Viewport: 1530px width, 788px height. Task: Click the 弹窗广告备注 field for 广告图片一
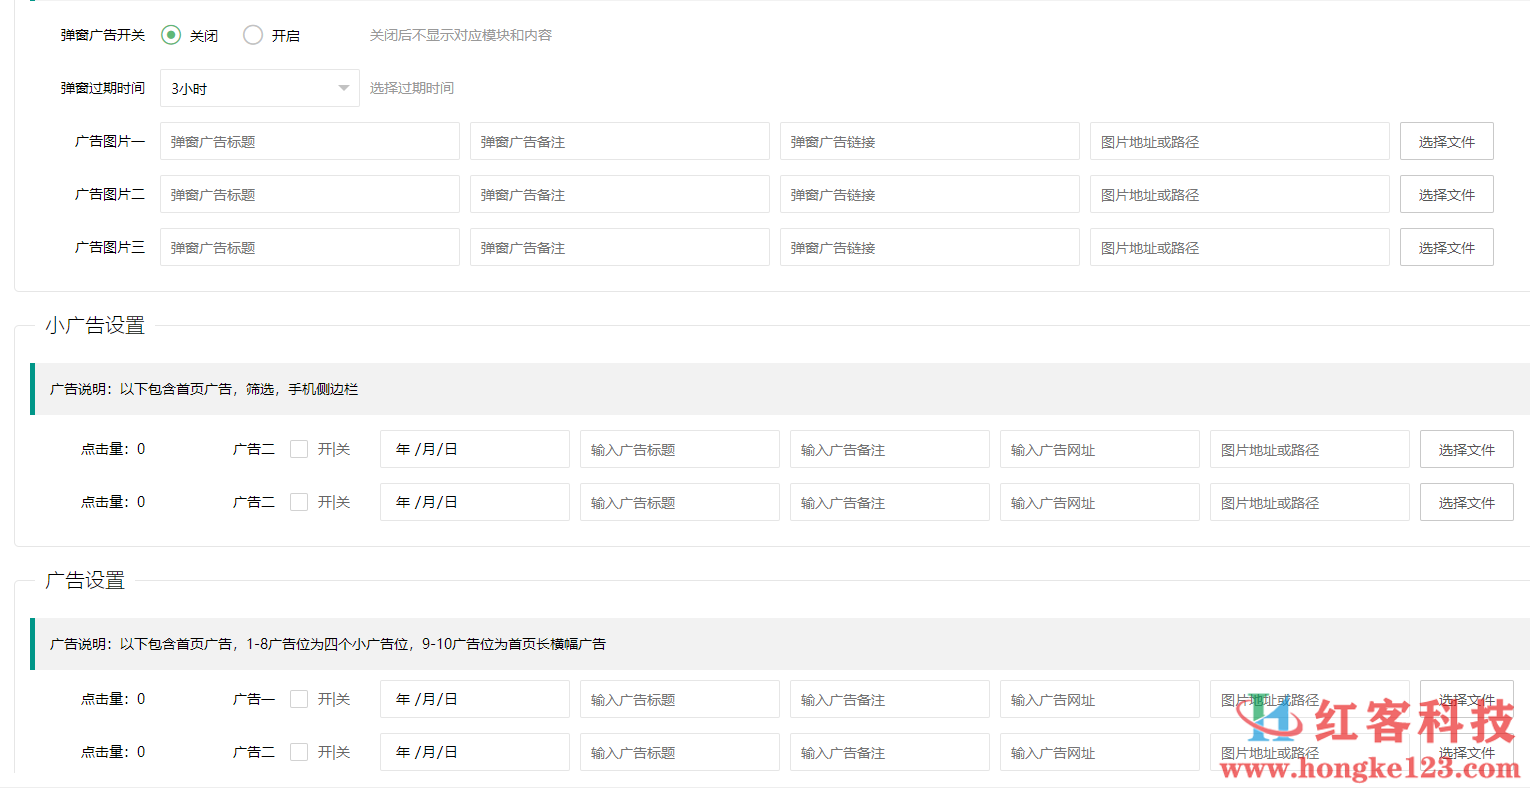(619, 140)
